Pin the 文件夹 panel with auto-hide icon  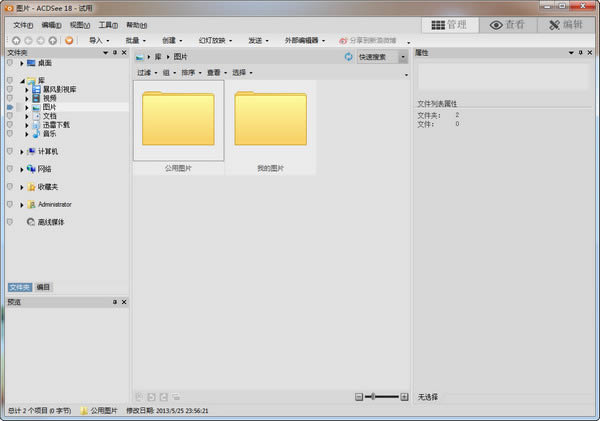(x=115, y=52)
